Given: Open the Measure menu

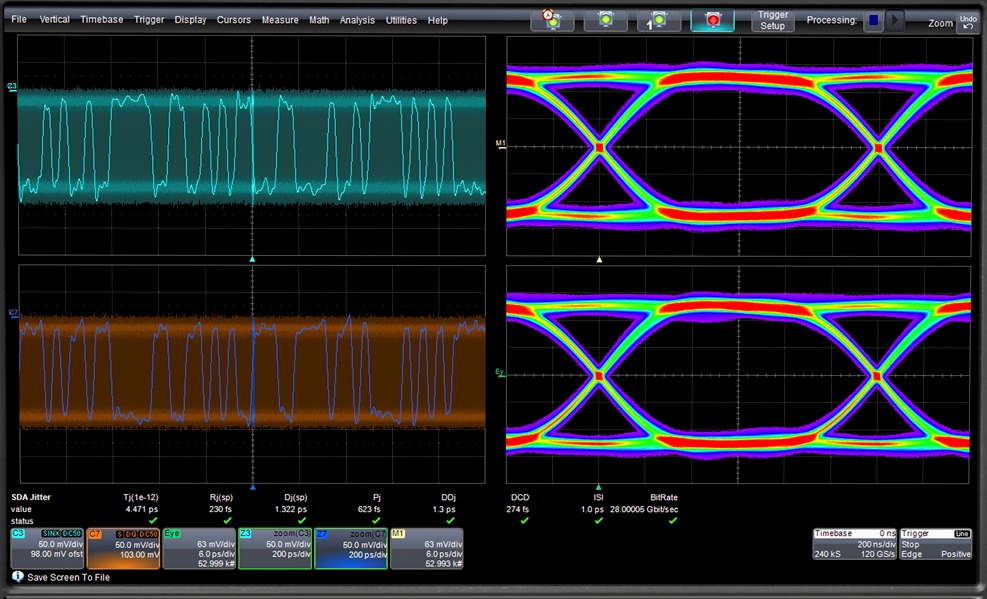Looking at the screenshot, I should pos(280,20).
